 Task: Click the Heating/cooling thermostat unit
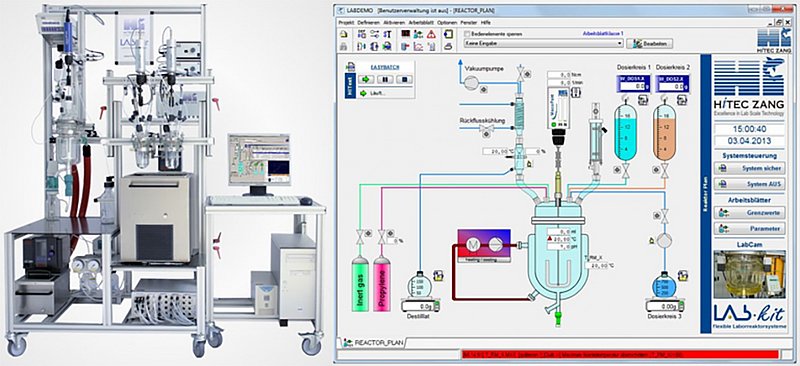[x=484, y=246]
